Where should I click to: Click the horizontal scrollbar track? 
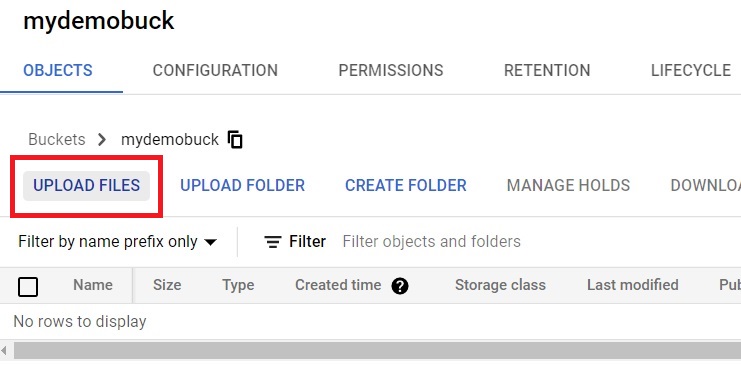(x=377, y=351)
